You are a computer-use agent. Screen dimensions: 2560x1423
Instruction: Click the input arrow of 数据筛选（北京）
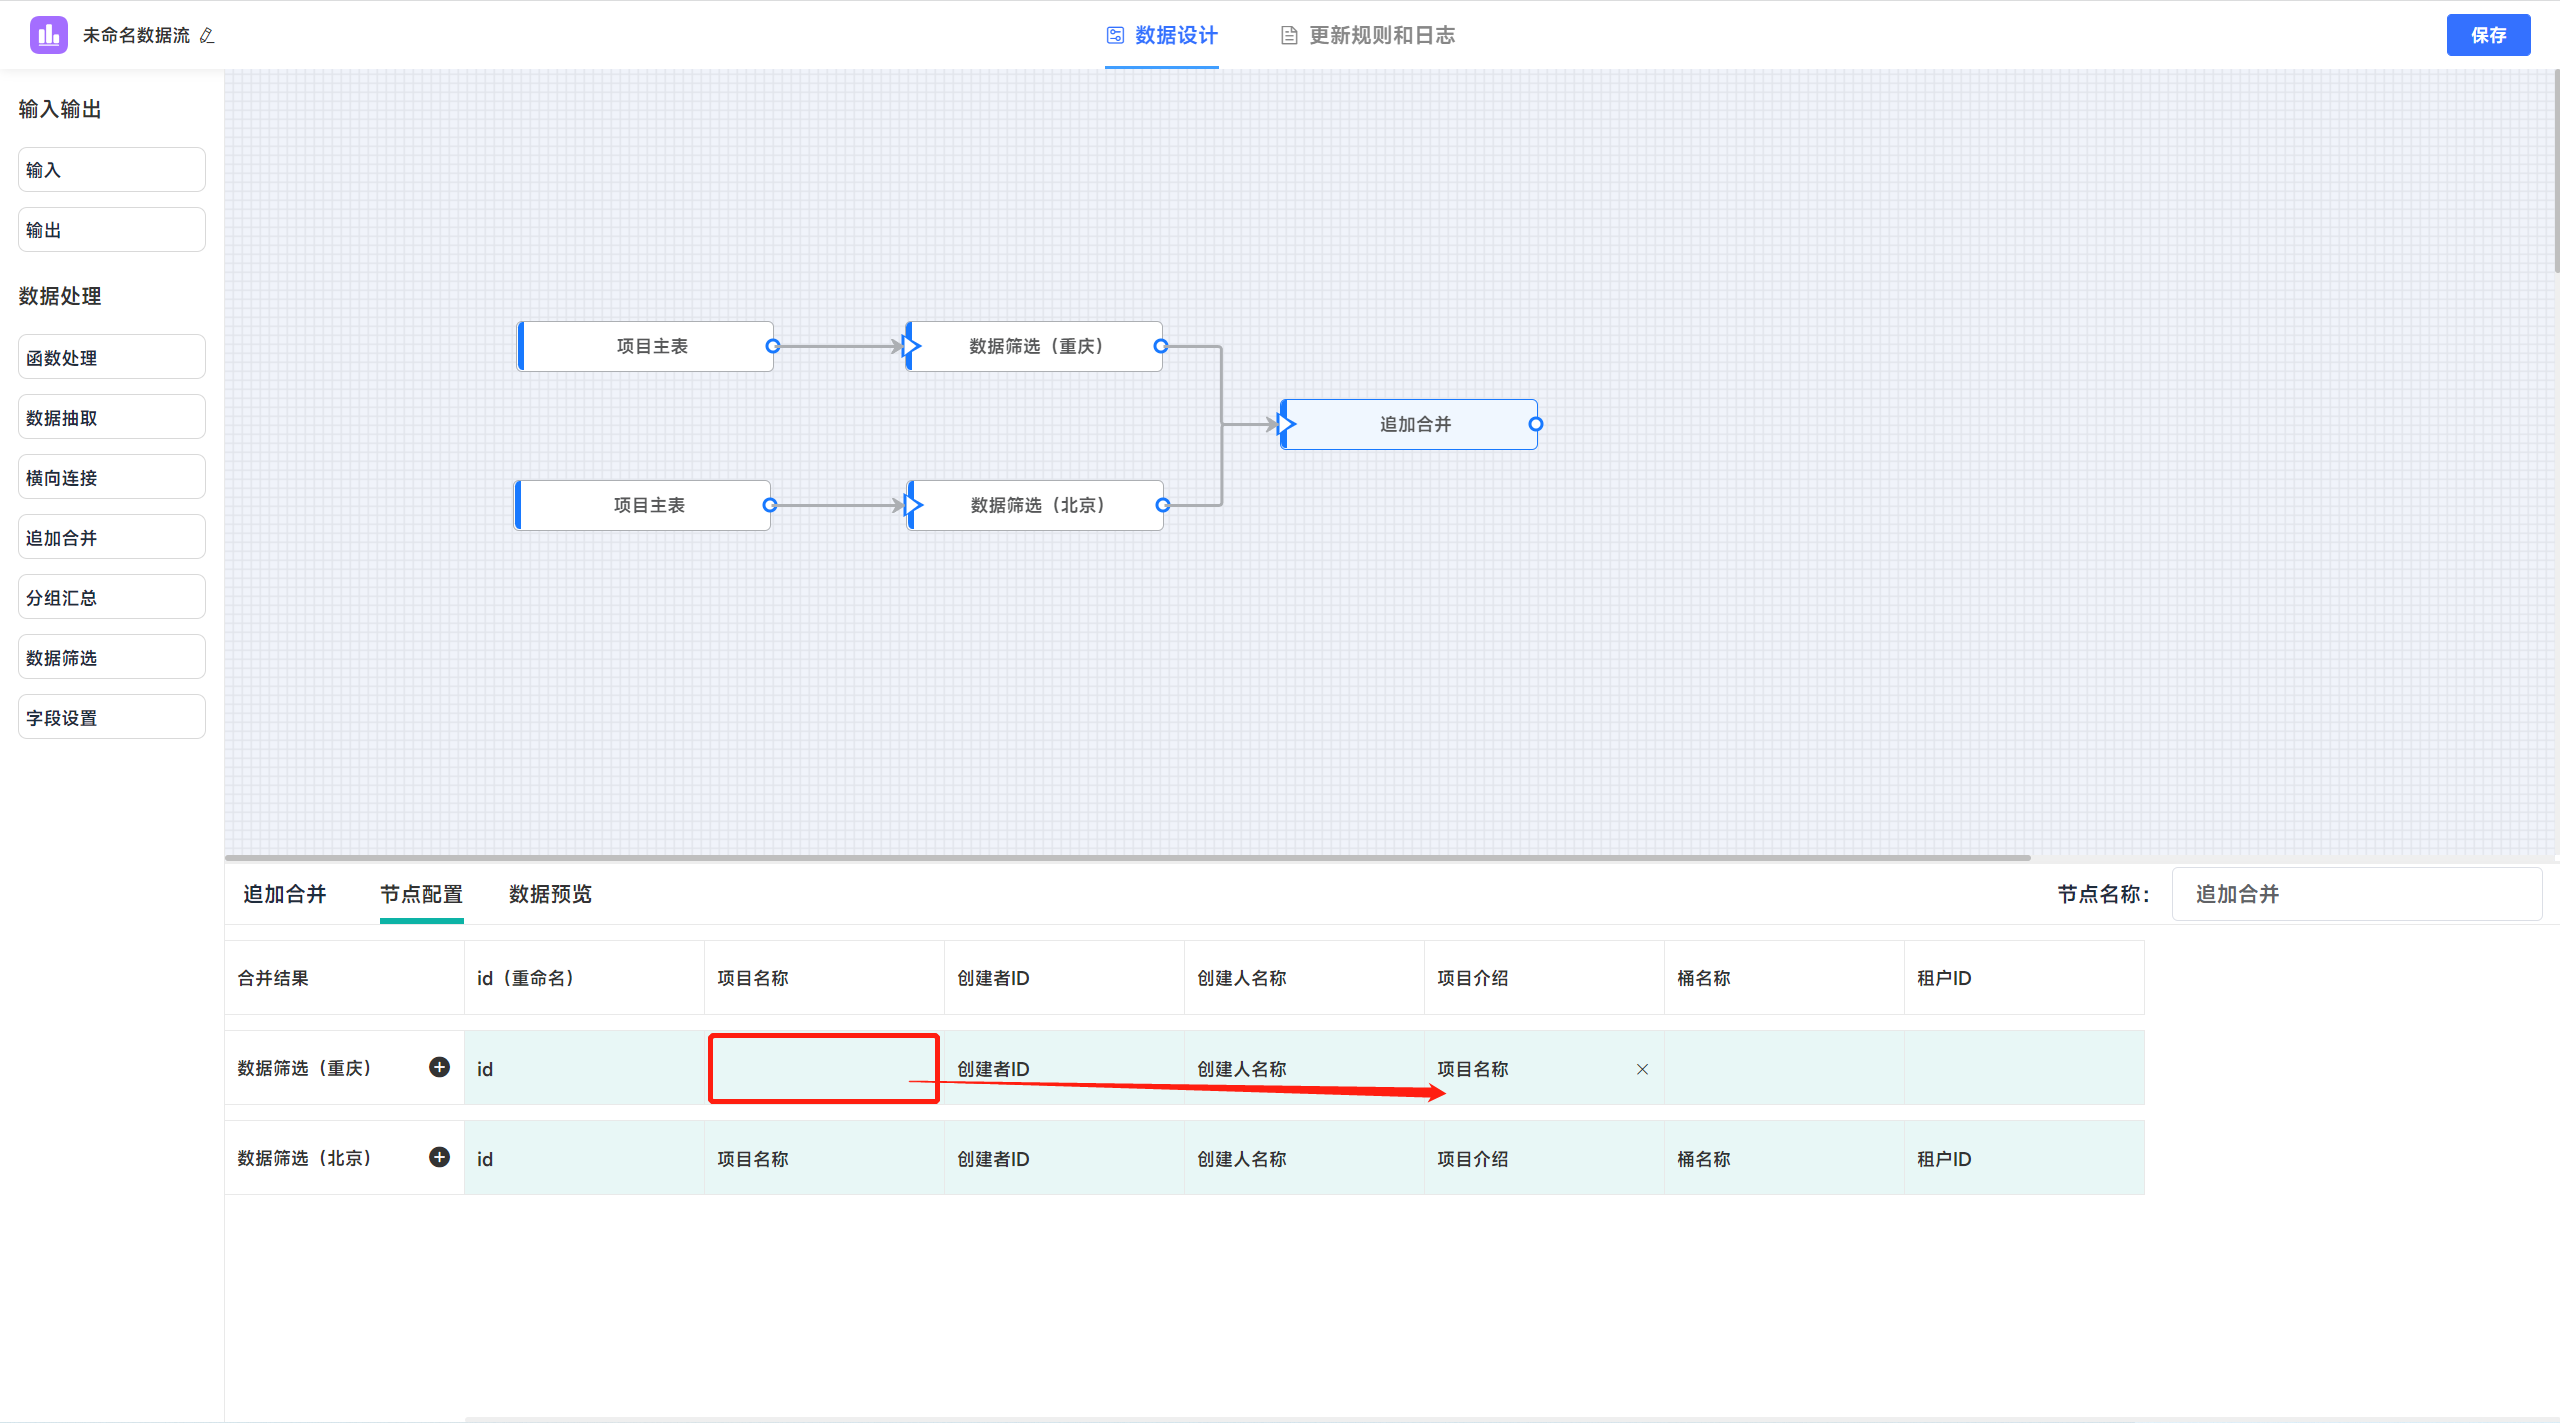click(914, 505)
